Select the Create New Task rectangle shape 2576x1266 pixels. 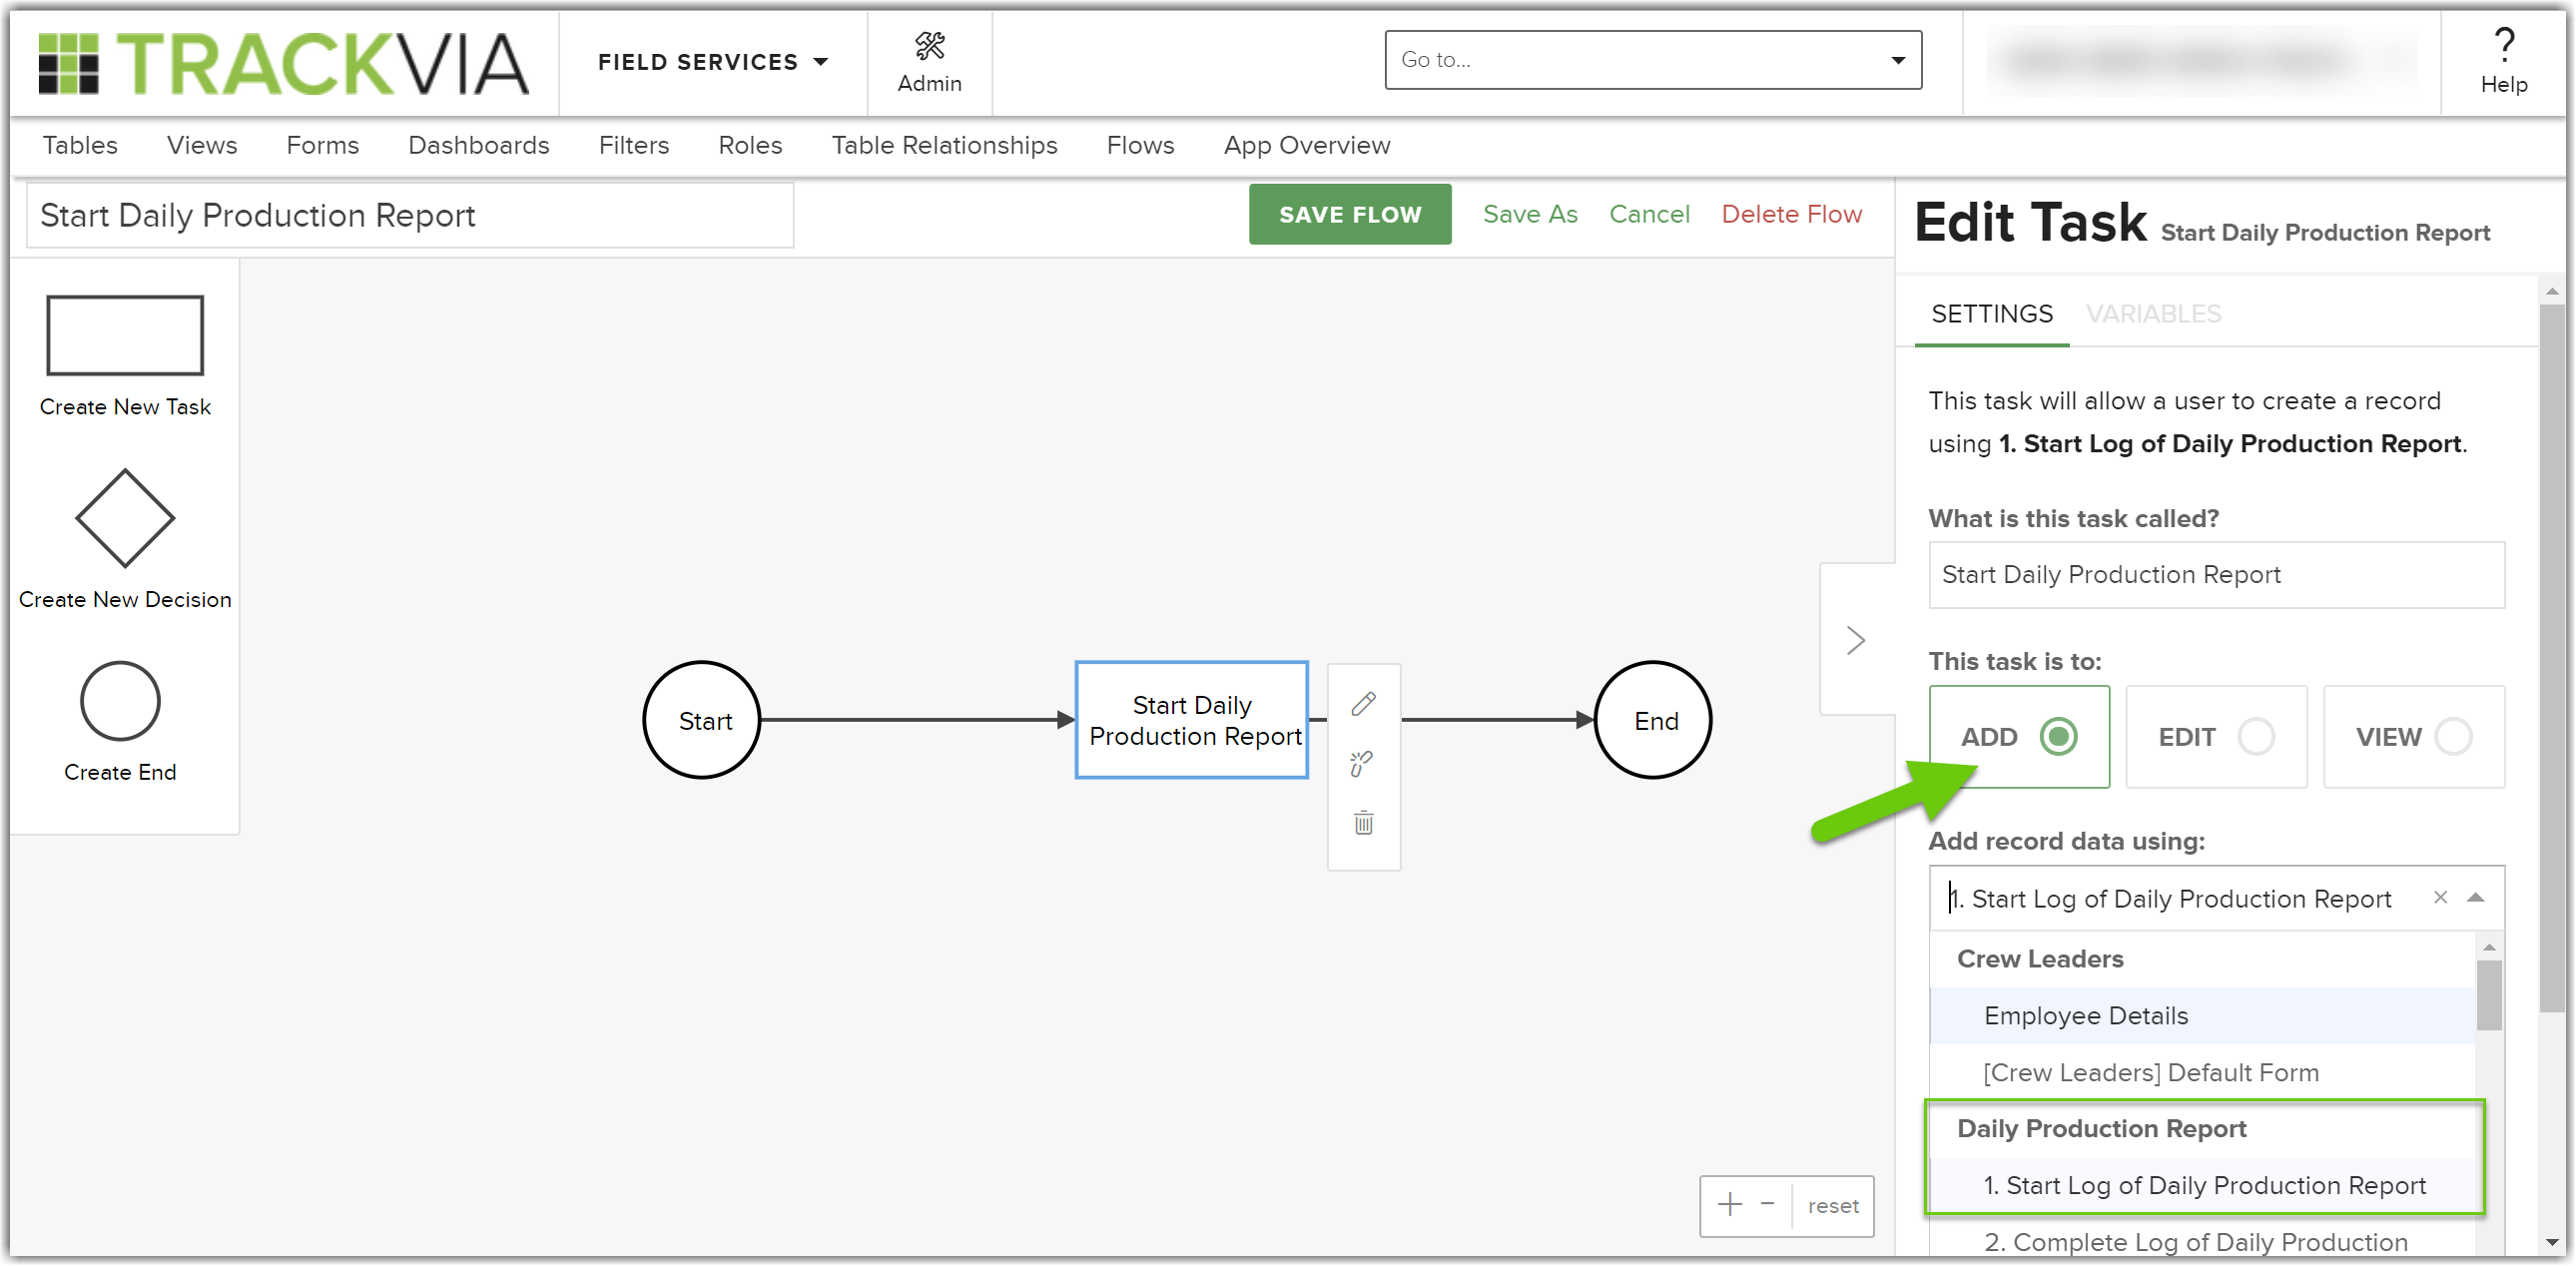[x=125, y=335]
